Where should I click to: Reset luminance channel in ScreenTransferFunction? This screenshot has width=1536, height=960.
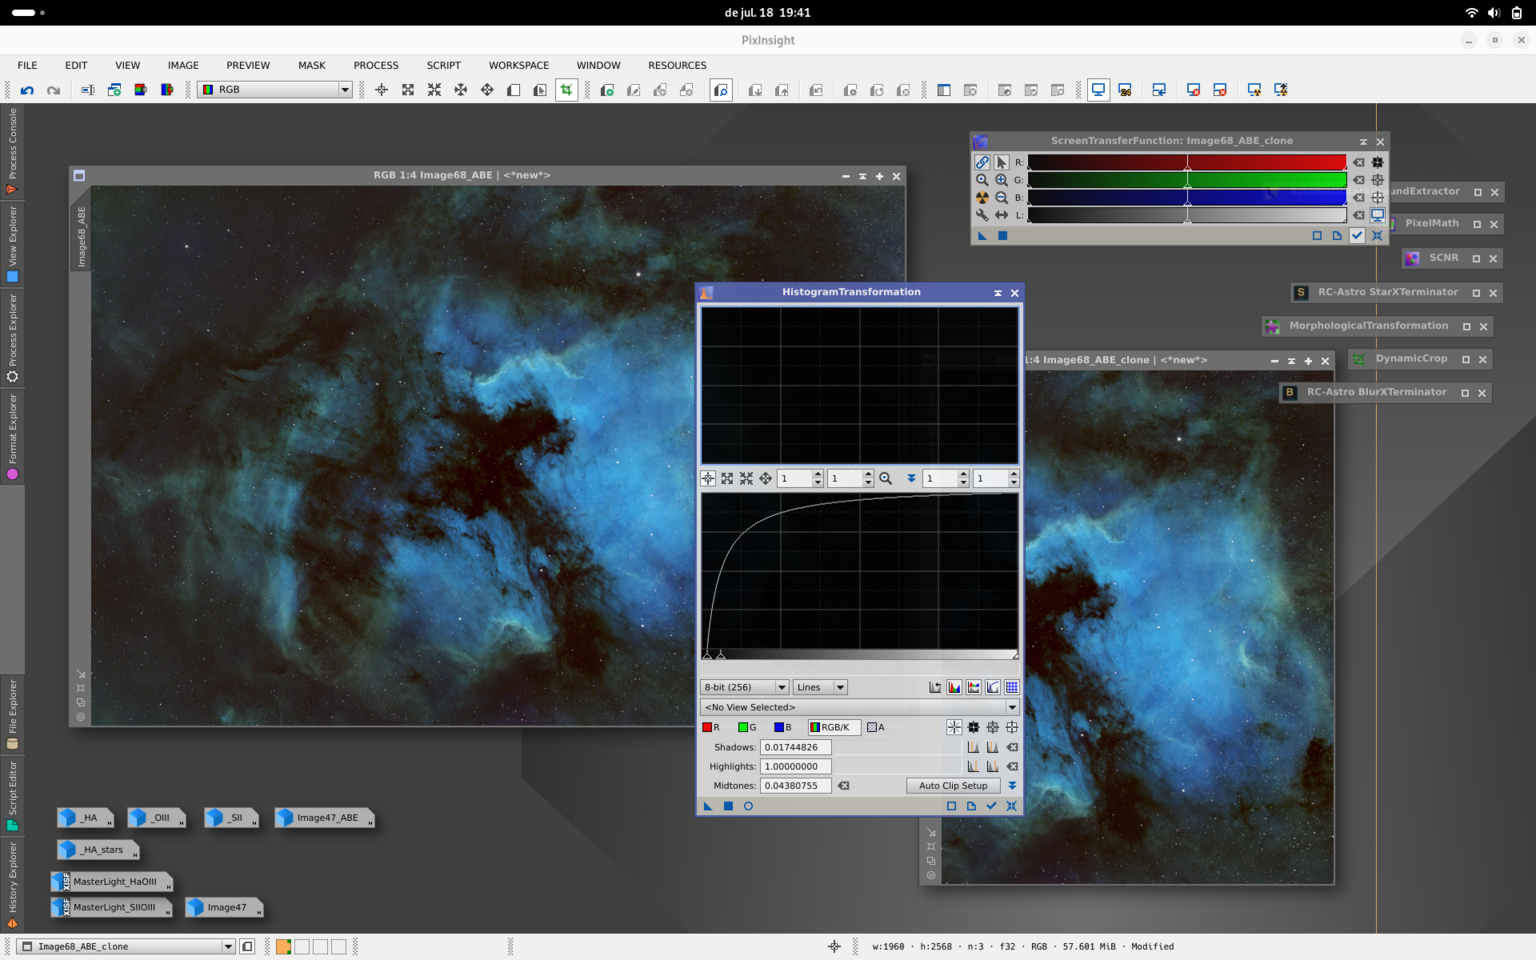[1358, 215]
